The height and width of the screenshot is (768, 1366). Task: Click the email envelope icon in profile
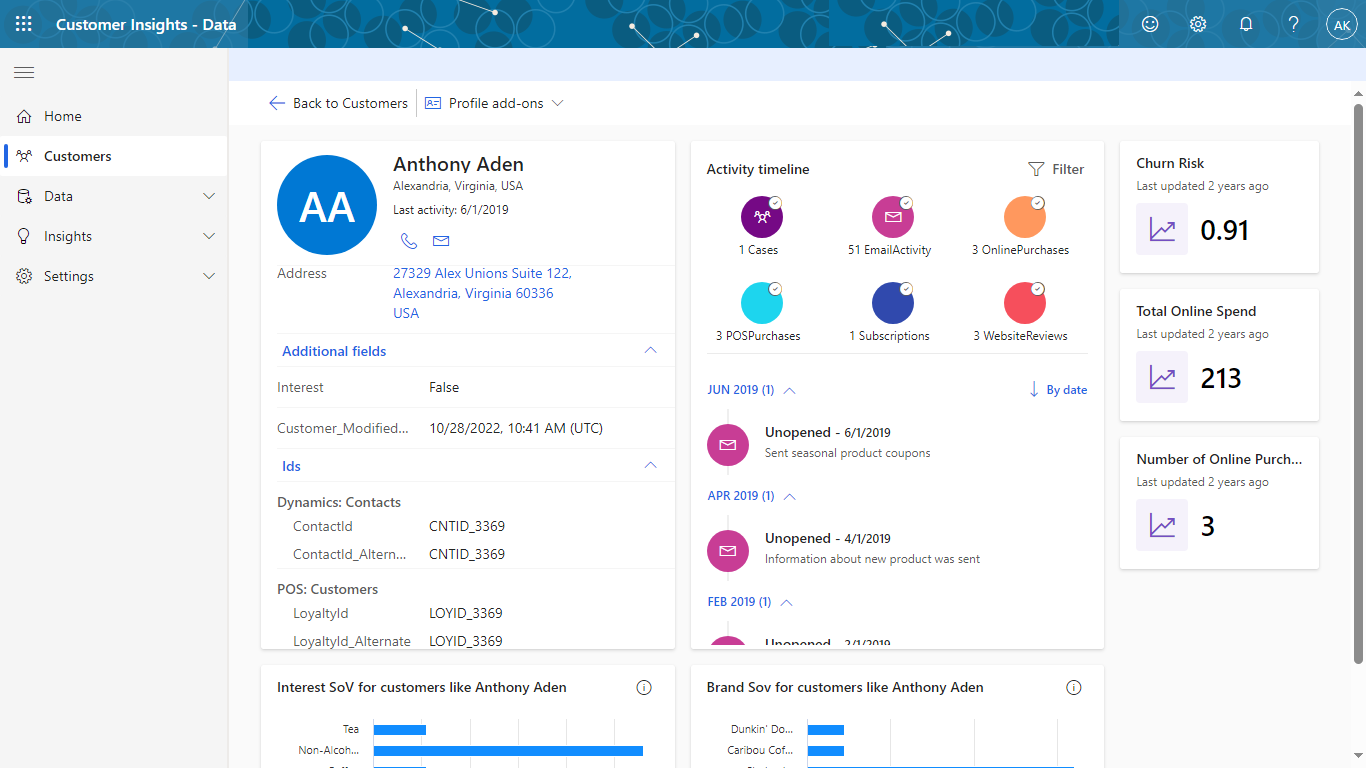[441, 241]
